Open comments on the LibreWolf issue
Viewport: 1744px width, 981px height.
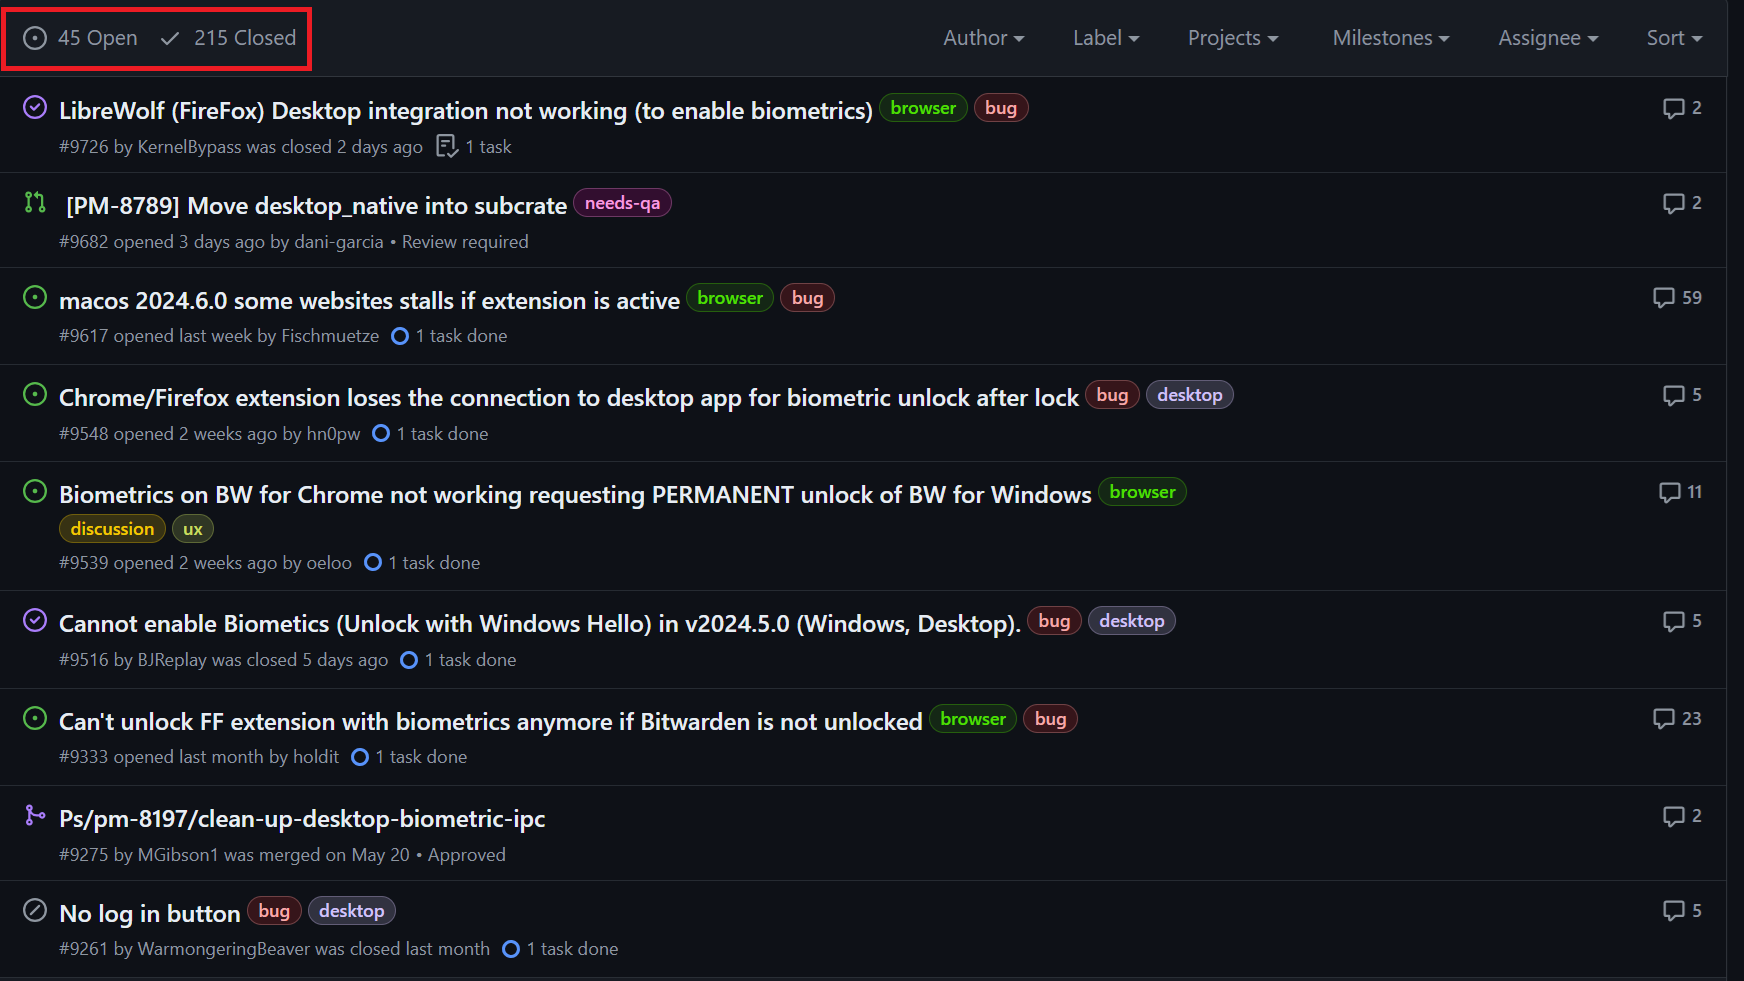(x=1682, y=108)
